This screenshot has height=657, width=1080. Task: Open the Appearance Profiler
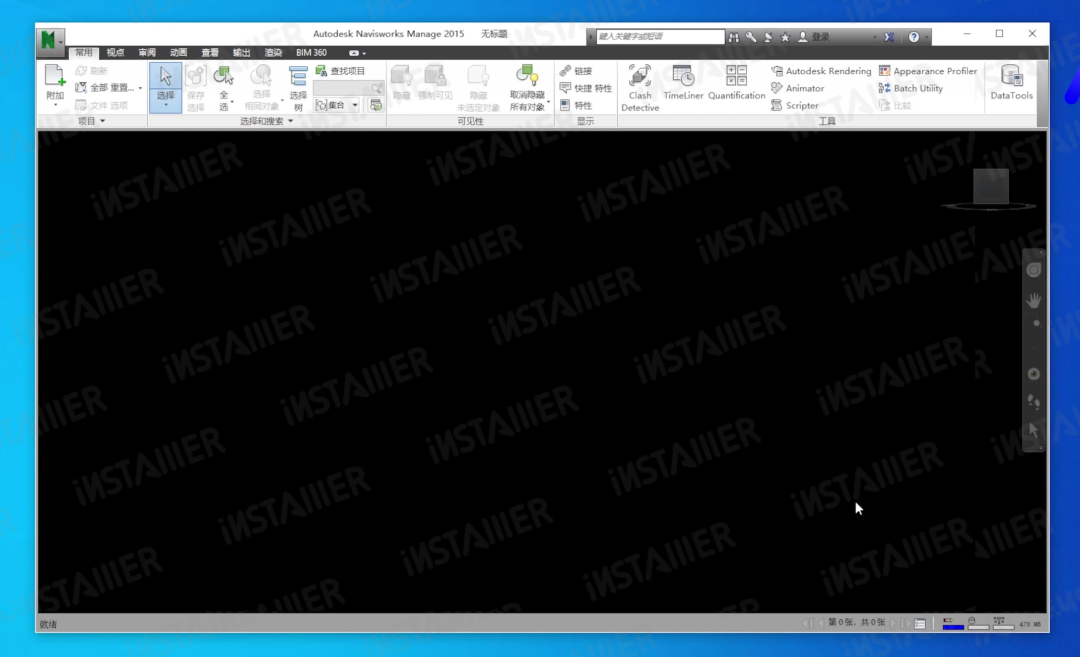[928, 71]
